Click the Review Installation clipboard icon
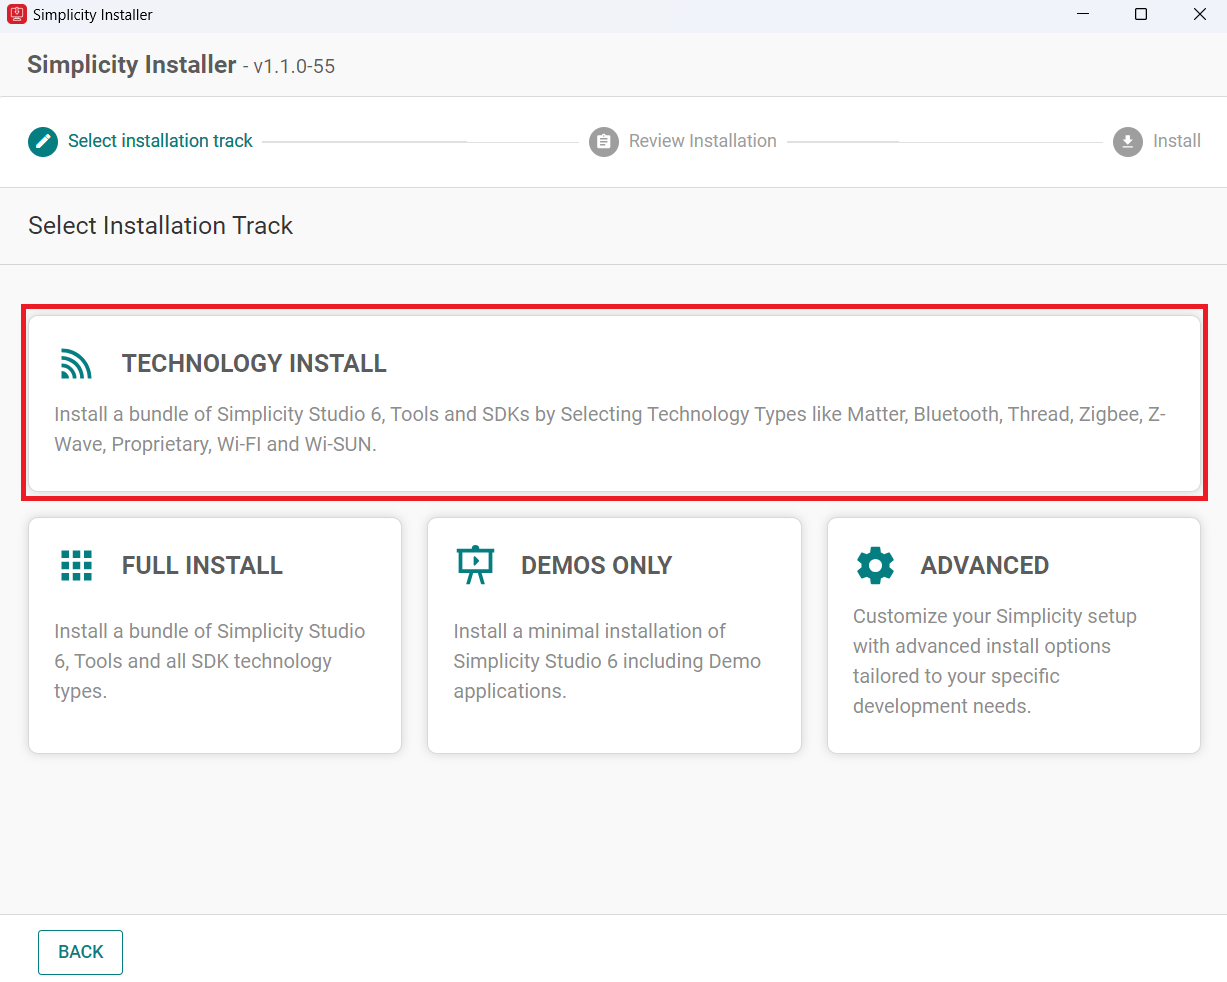Image resolution: width=1227 pixels, height=982 pixels. tap(604, 141)
